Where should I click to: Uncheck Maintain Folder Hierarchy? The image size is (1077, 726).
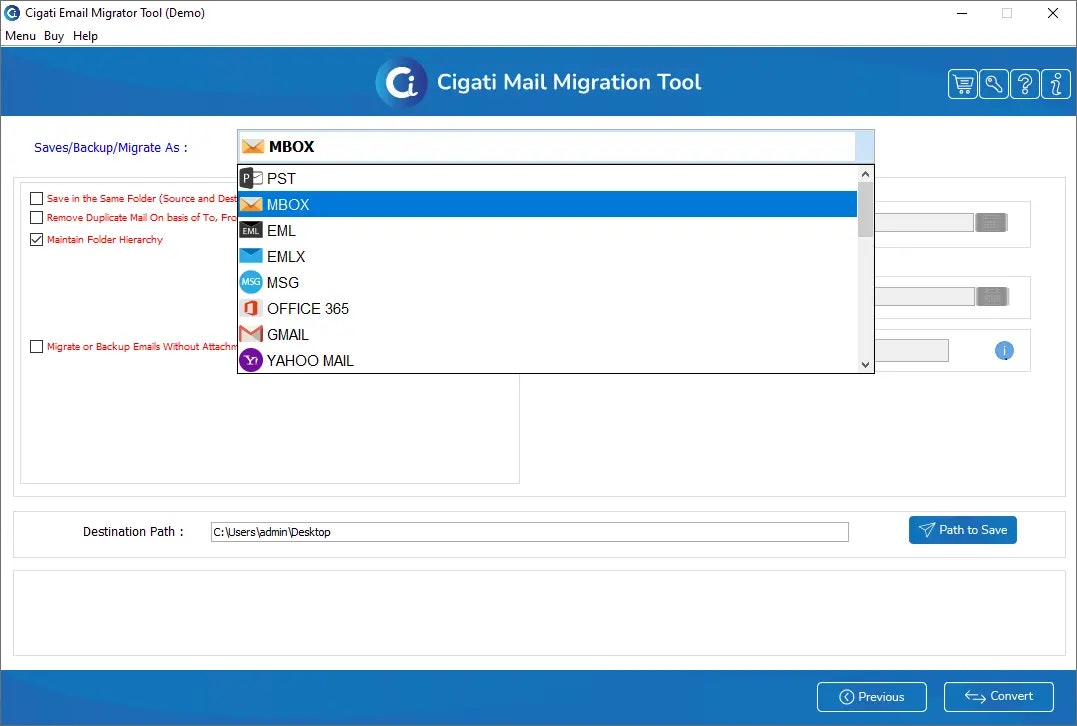(x=36, y=240)
